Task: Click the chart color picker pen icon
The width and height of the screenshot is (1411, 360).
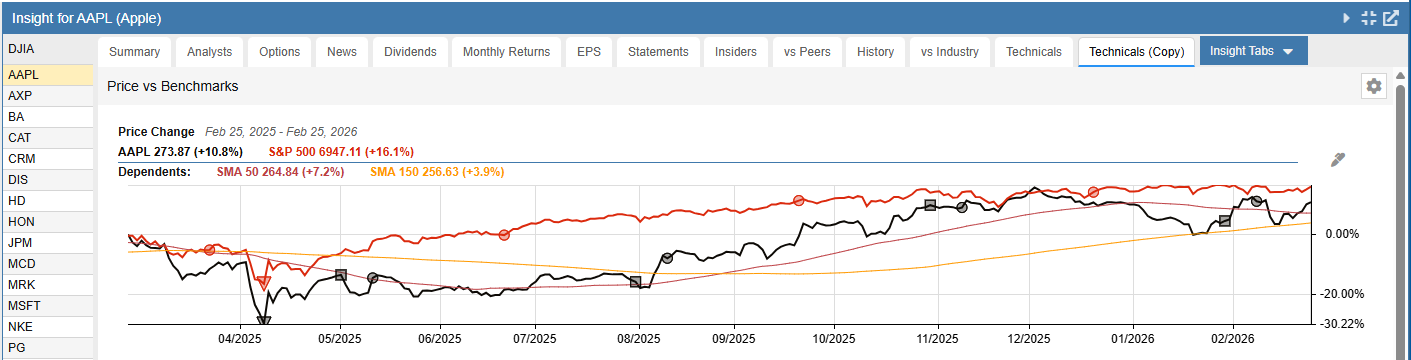Action: coord(1338,160)
